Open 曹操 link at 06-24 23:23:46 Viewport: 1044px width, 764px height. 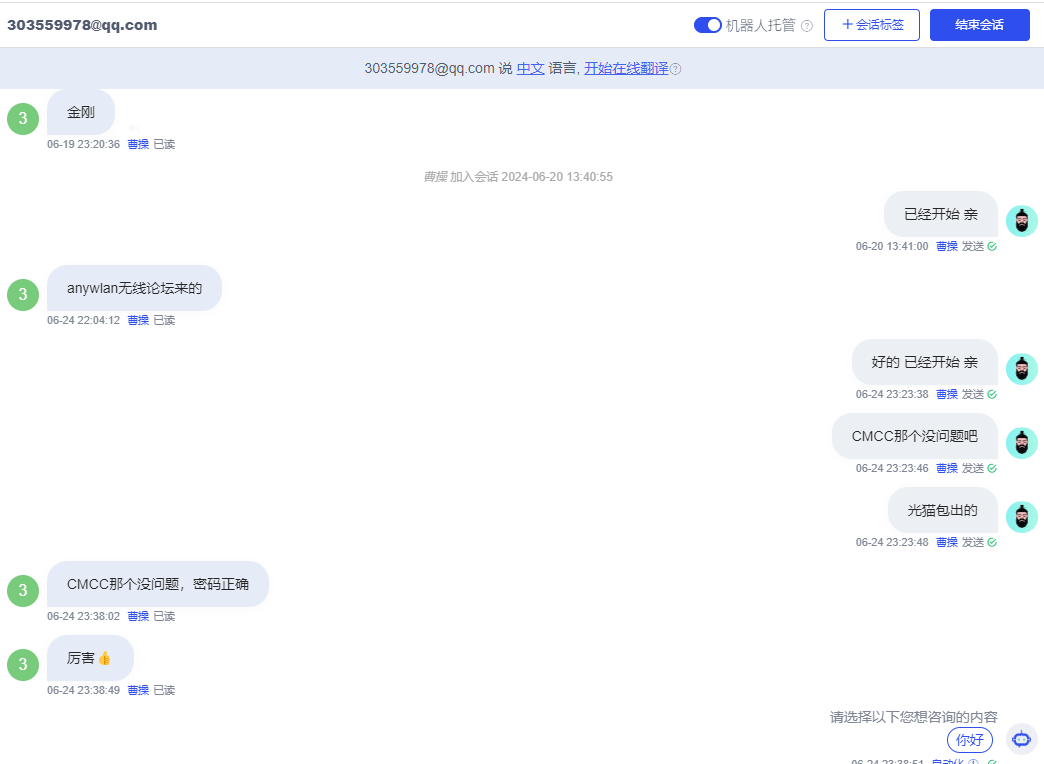[947, 468]
